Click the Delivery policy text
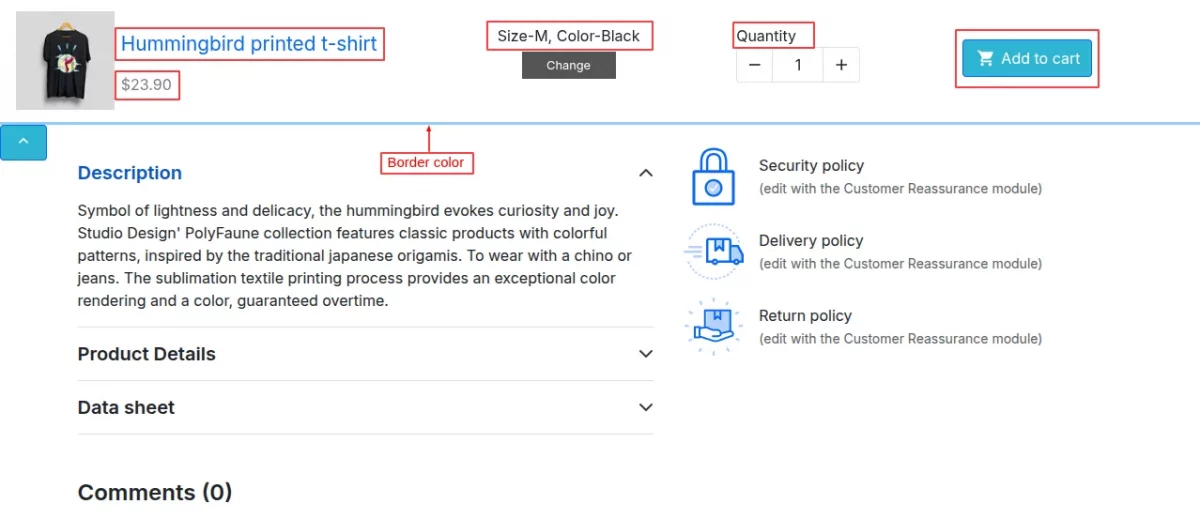Screen dimensions: 1200x519 [811, 241]
